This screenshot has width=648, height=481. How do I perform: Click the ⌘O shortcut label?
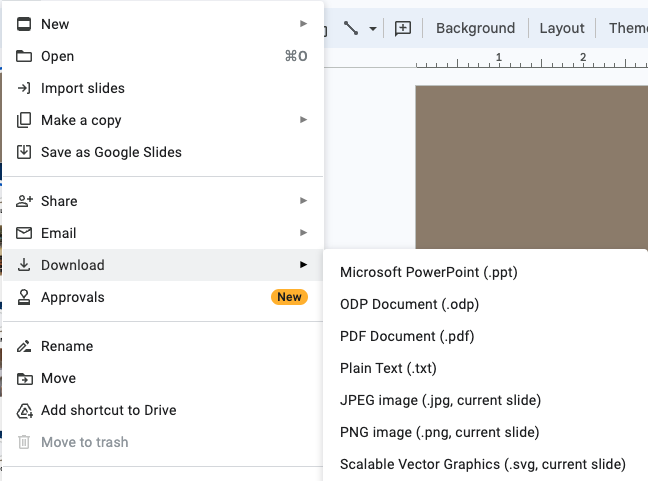[x=296, y=56]
